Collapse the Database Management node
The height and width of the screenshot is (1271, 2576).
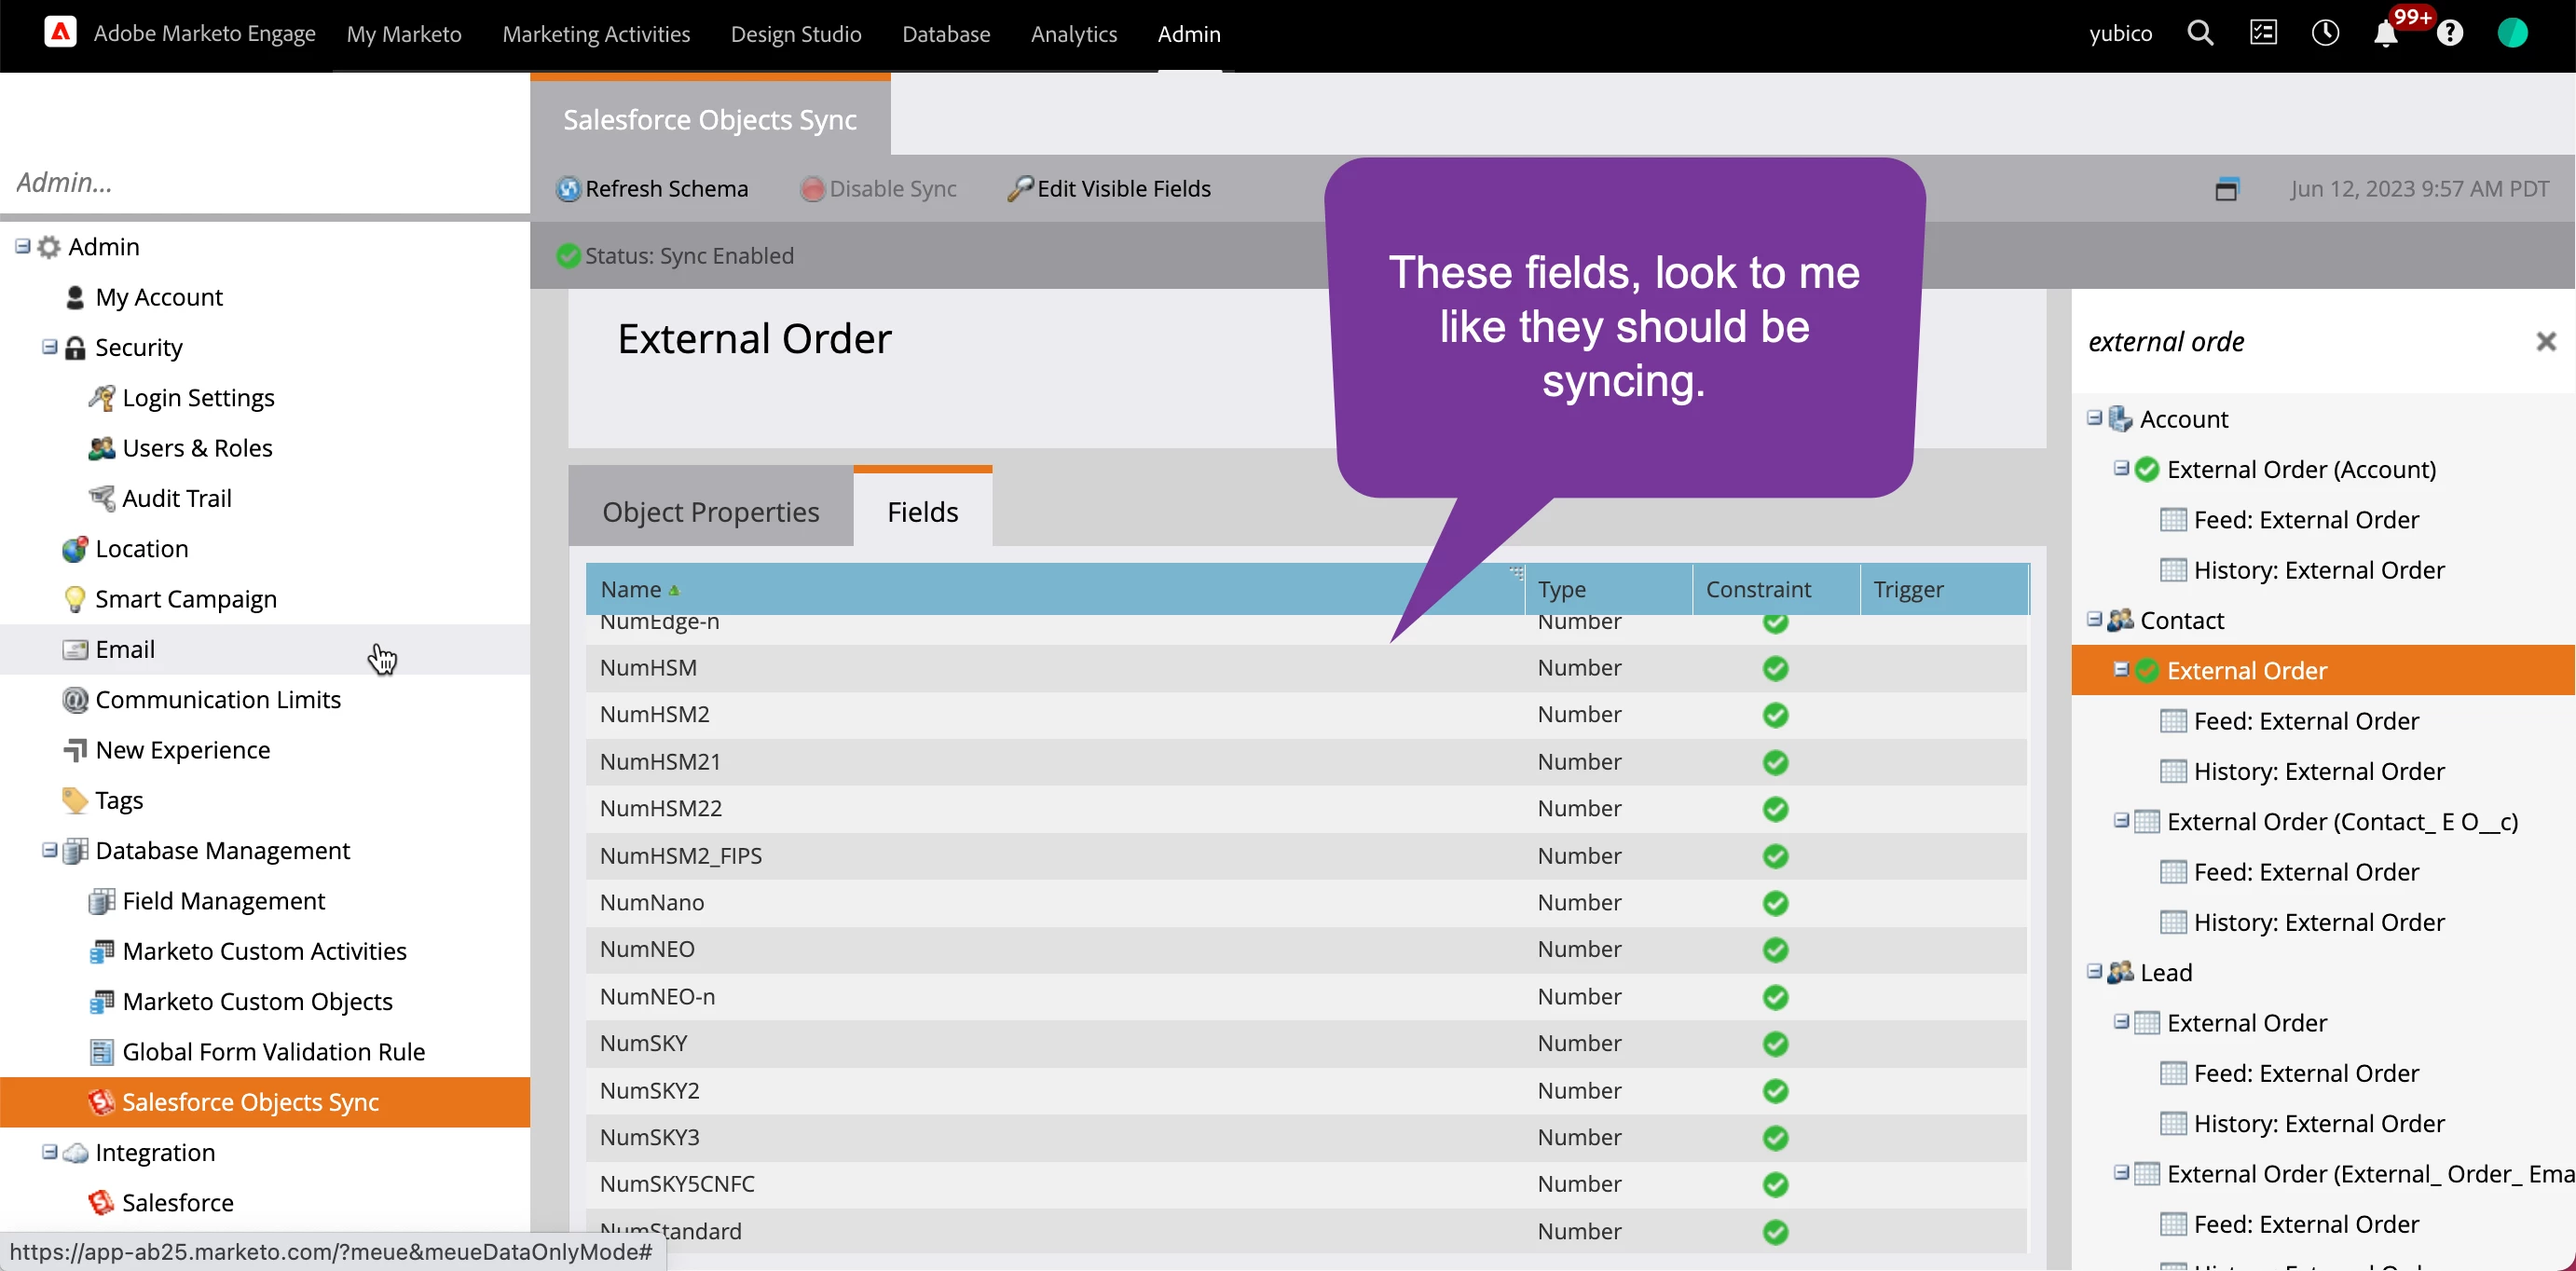[x=49, y=850]
